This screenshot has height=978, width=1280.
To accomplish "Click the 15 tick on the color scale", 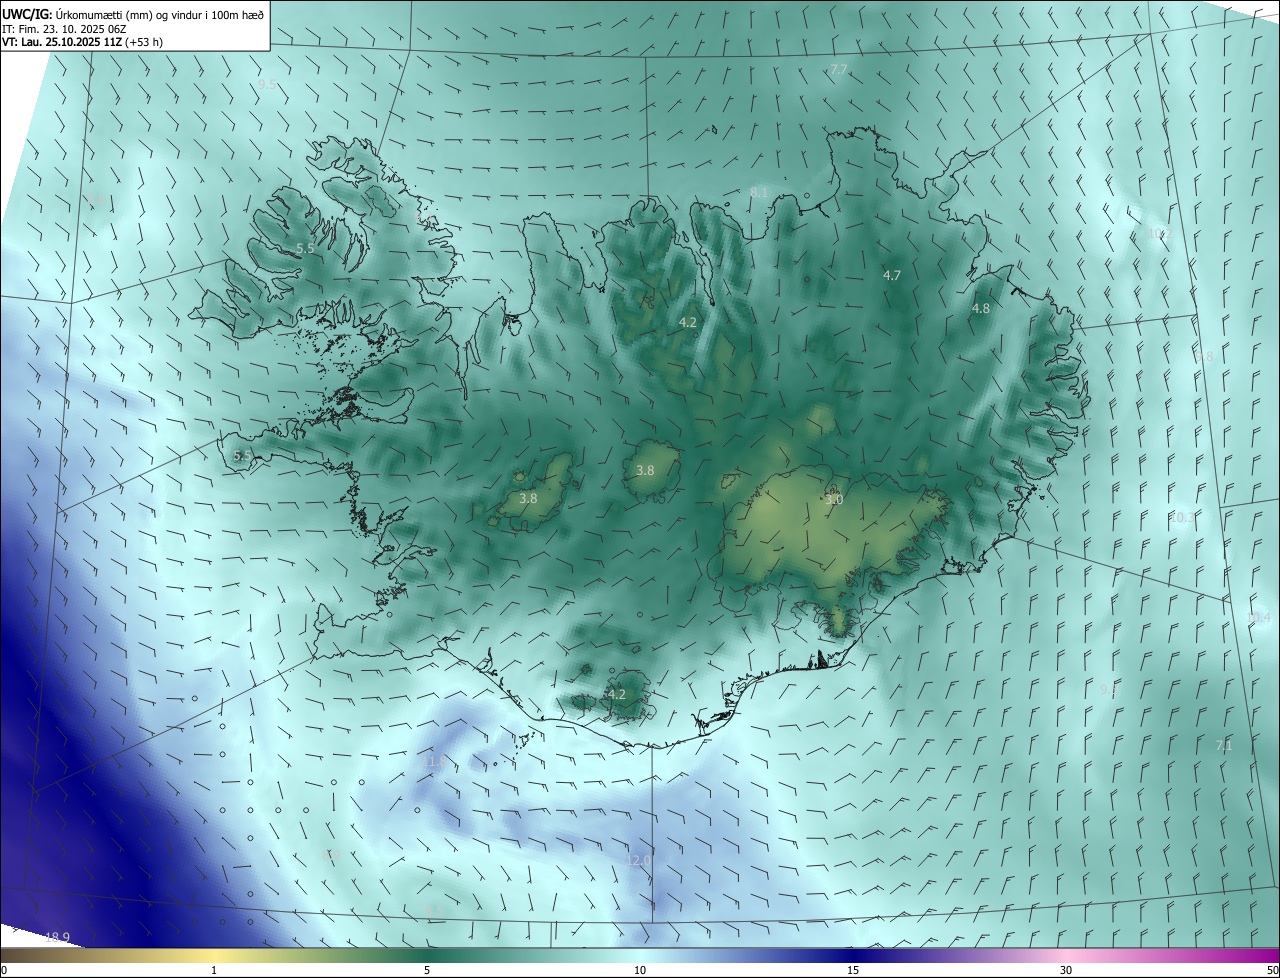I will (x=853, y=970).
